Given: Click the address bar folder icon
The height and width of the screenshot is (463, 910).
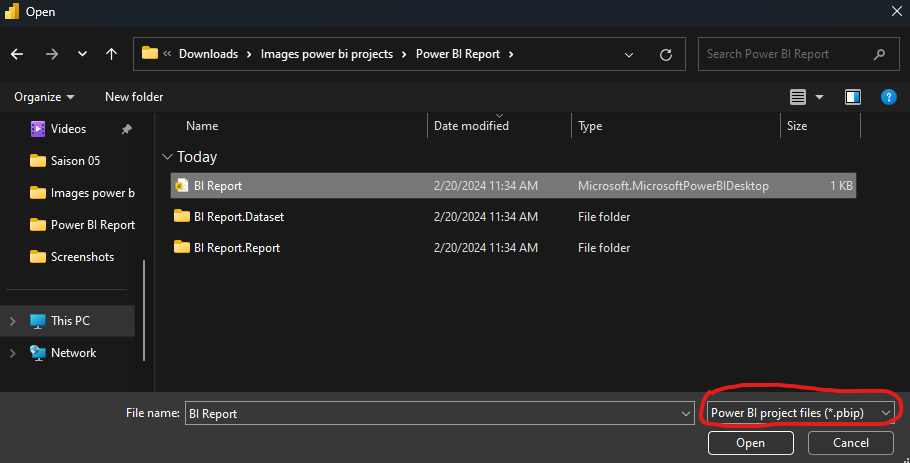Looking at the screenshot, I should coord(150,53).
